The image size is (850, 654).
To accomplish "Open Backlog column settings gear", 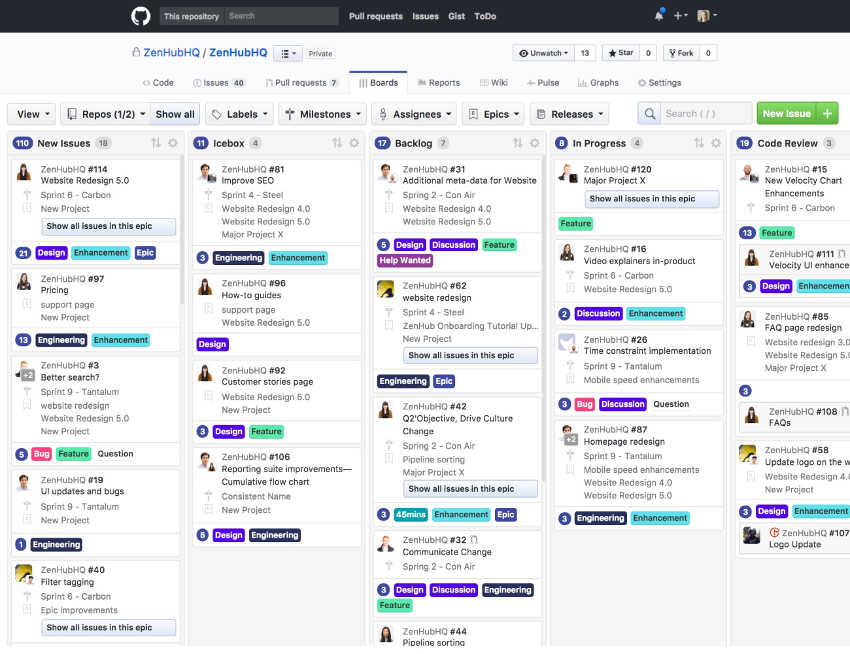I will [x=534, y=143].
